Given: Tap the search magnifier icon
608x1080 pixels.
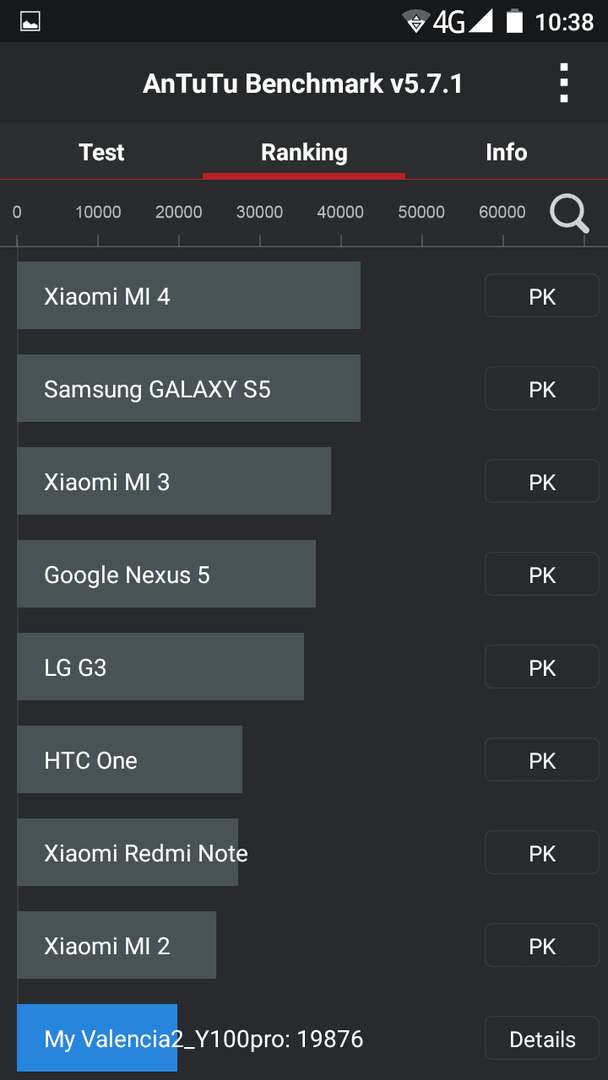Looking at the screenshot, I should (569, 215).
